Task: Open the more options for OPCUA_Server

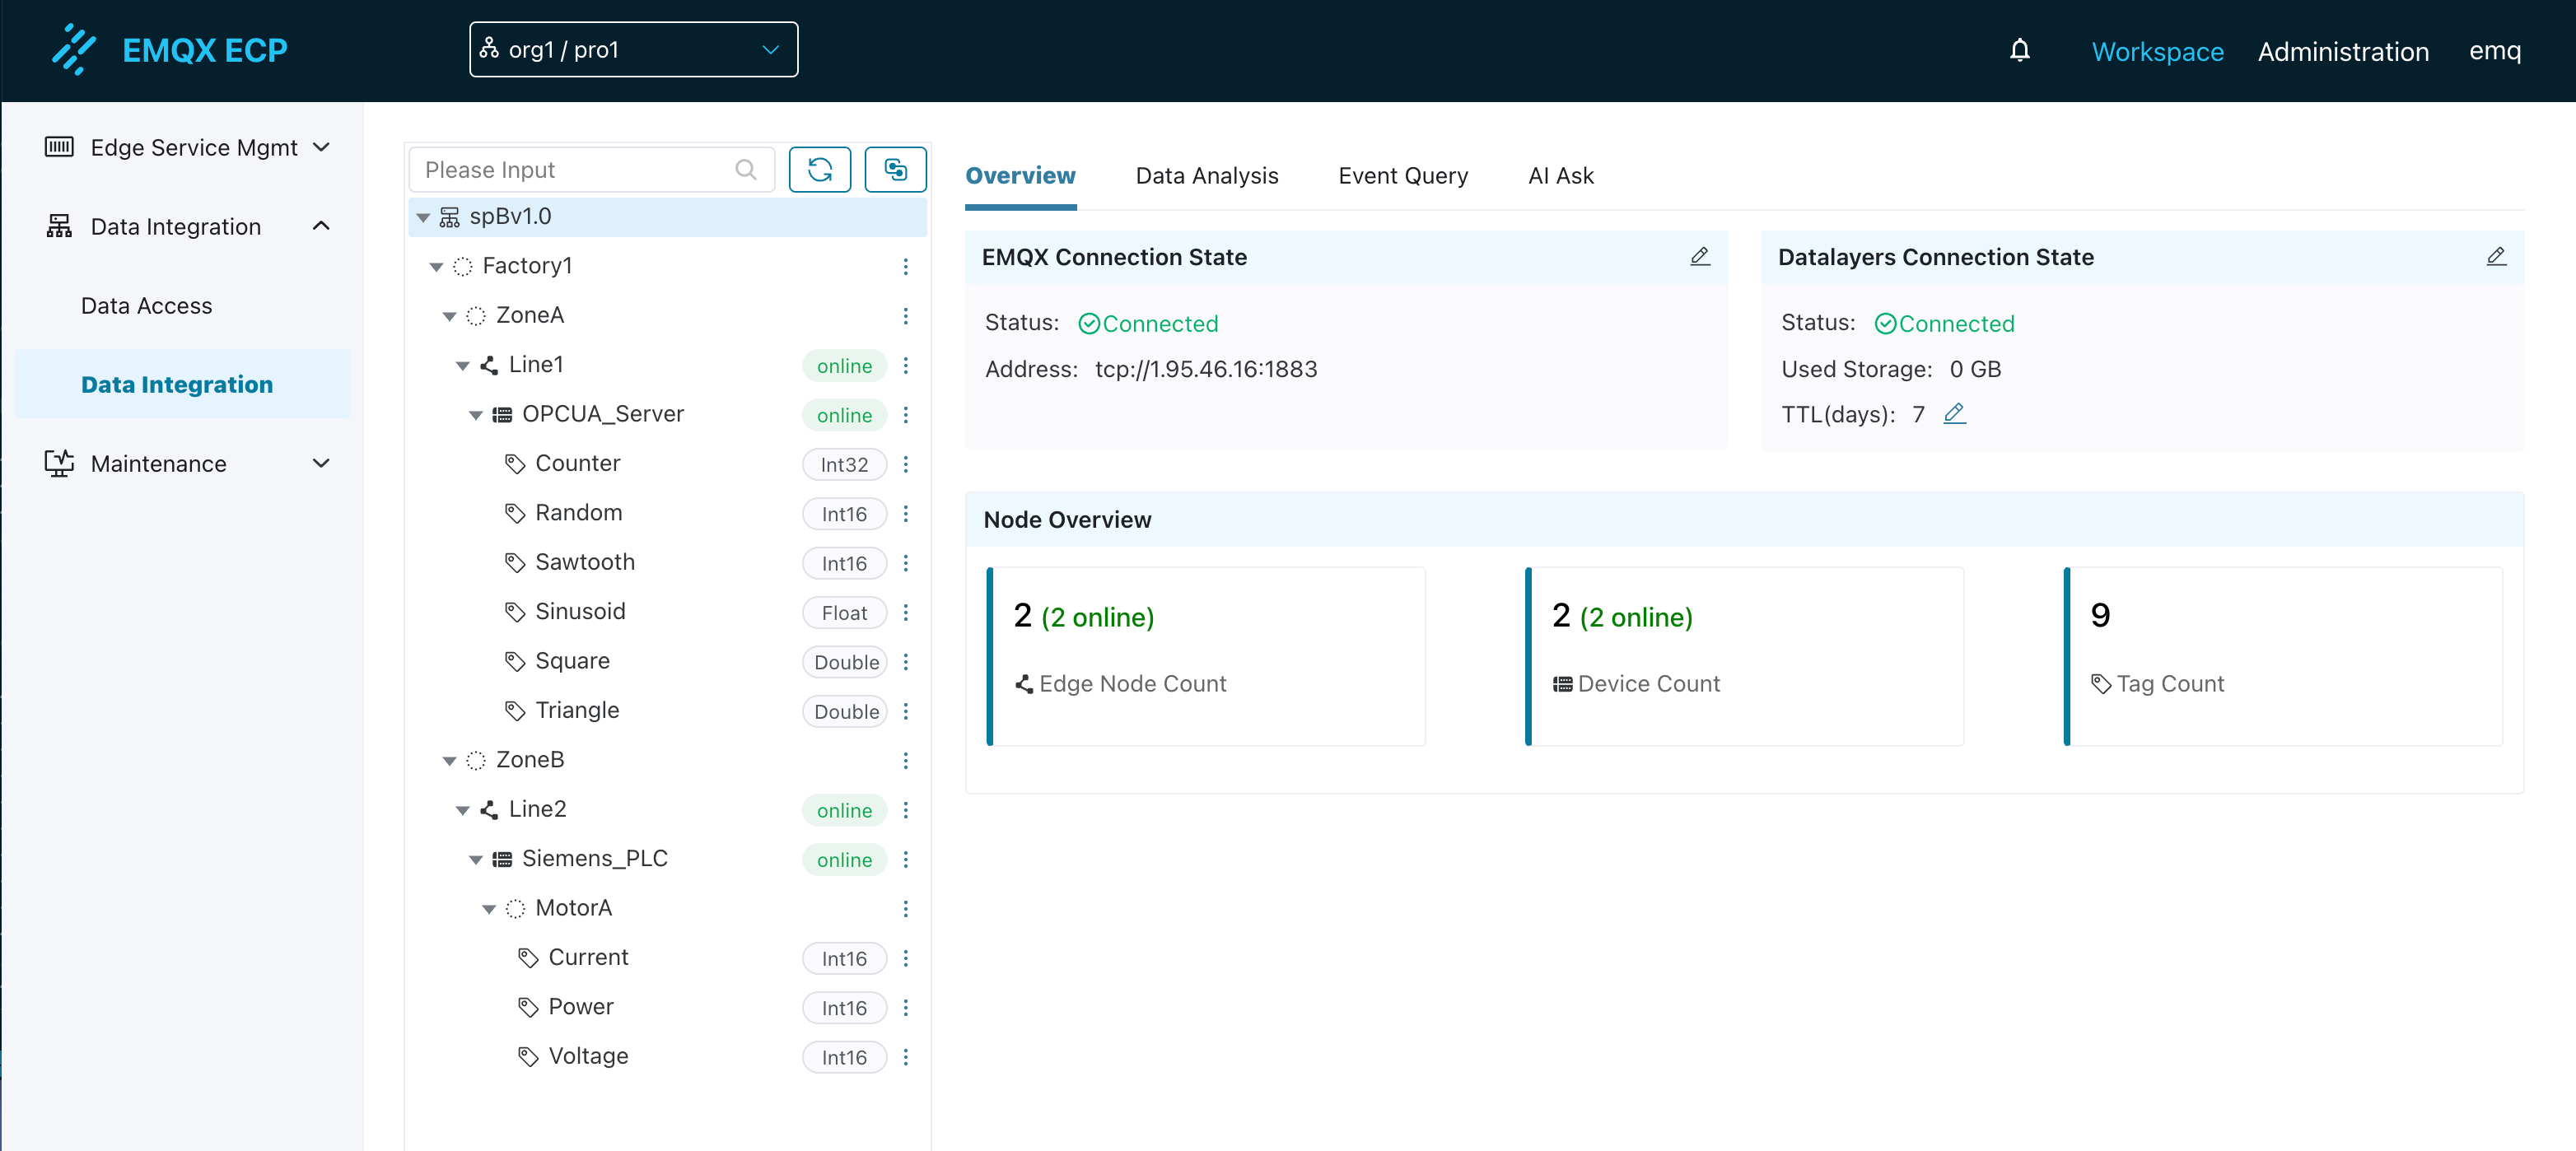Action: tap(905, 415)
